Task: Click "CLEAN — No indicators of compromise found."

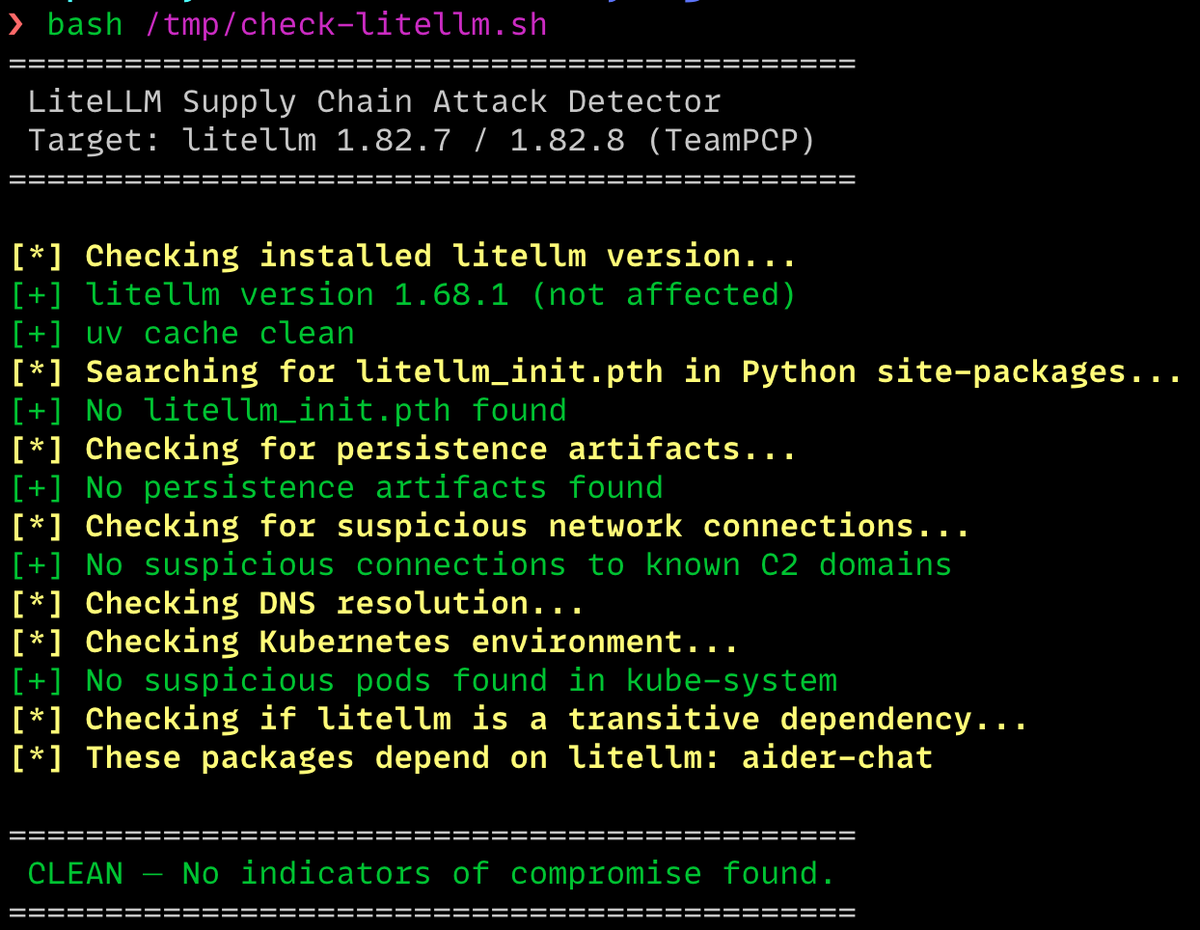Action: tap(431, 873)
